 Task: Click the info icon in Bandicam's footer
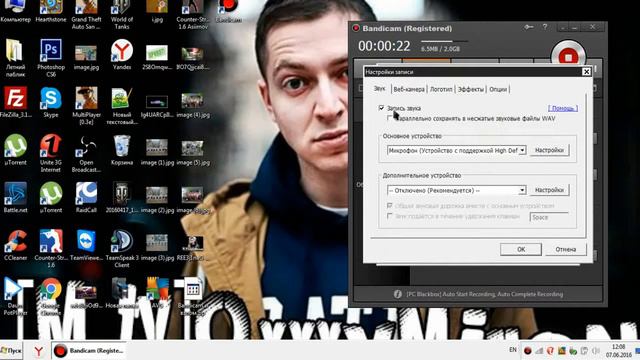click(x=398, y=294)
